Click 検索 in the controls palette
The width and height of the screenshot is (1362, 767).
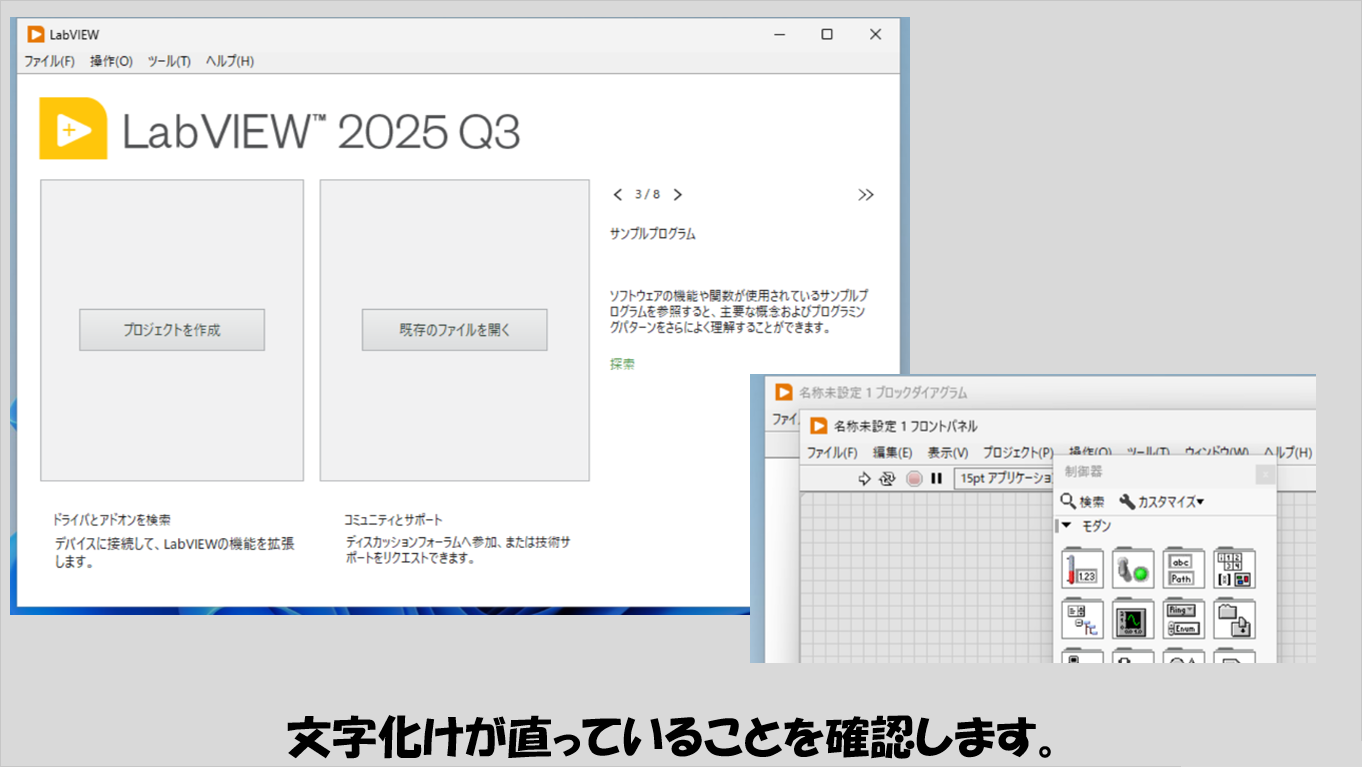coord(1083,502)
